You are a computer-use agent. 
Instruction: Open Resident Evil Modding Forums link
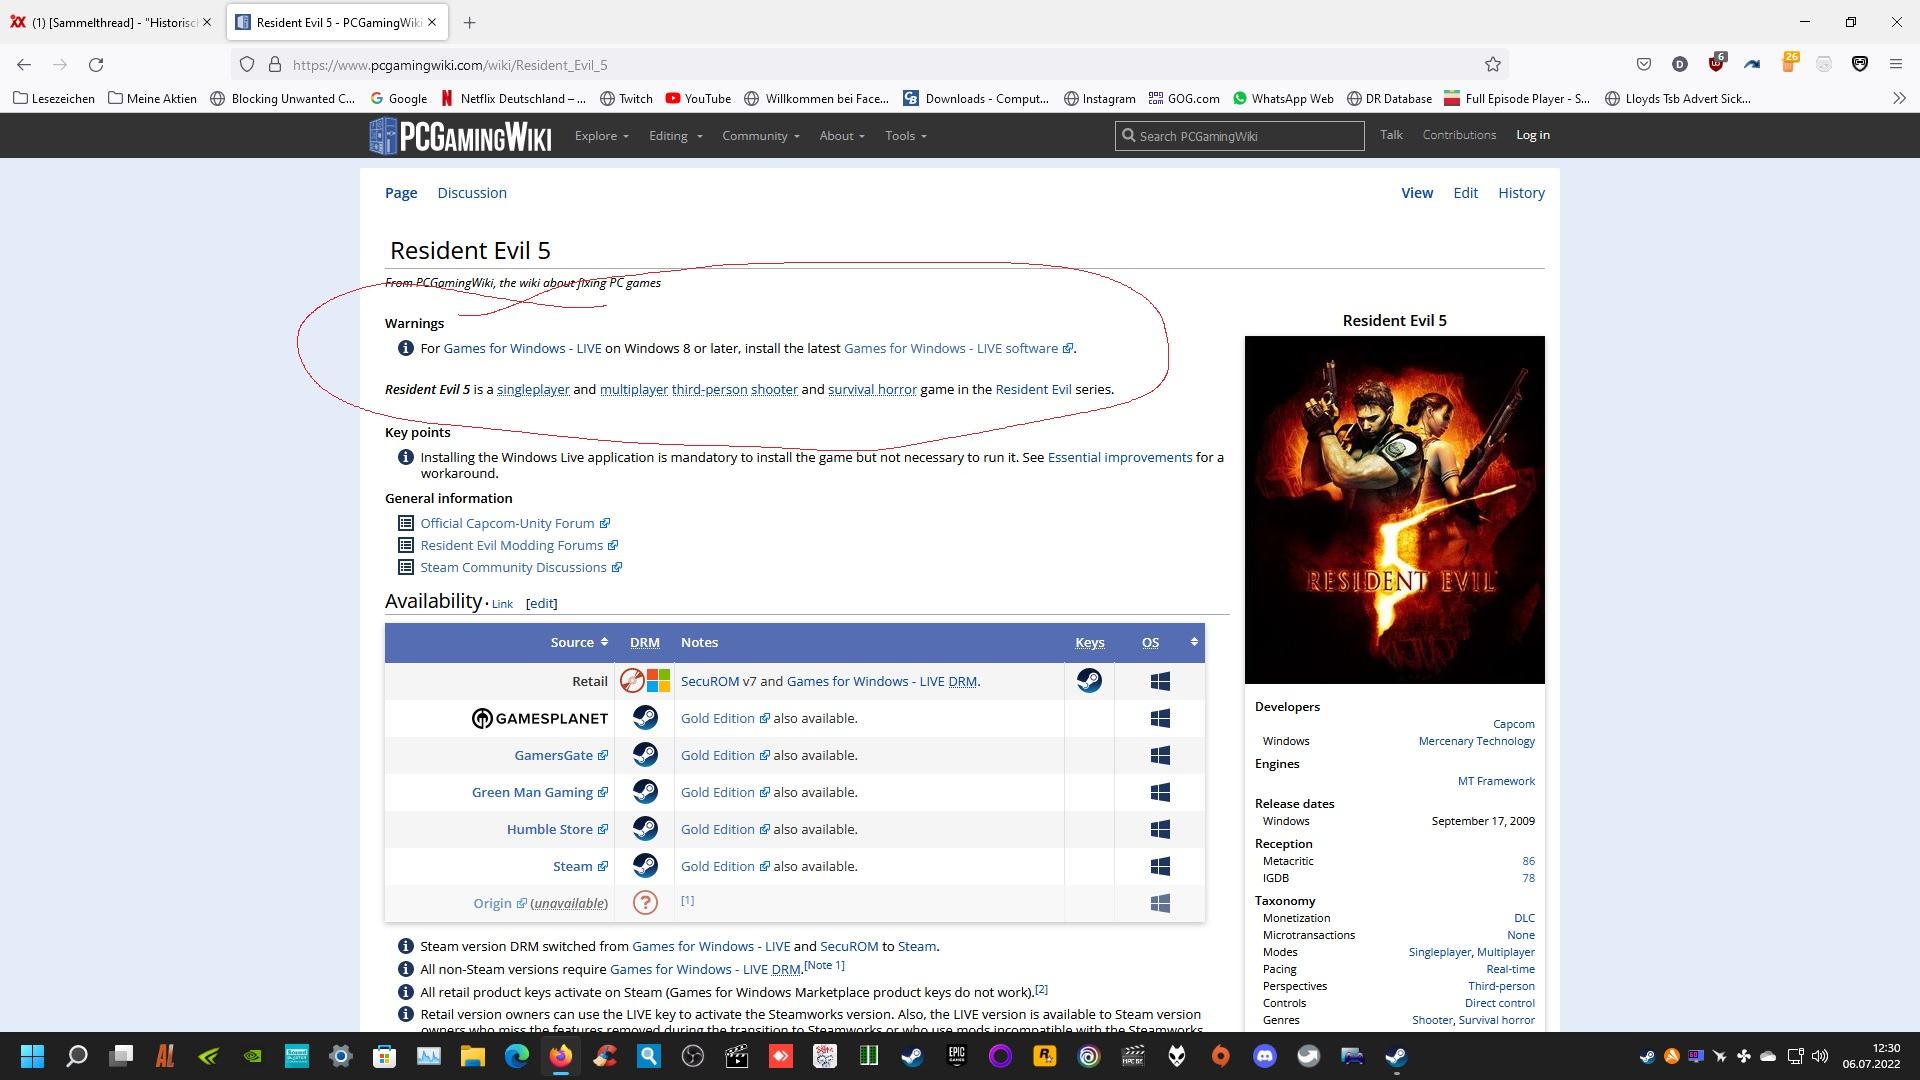(518, 545)
